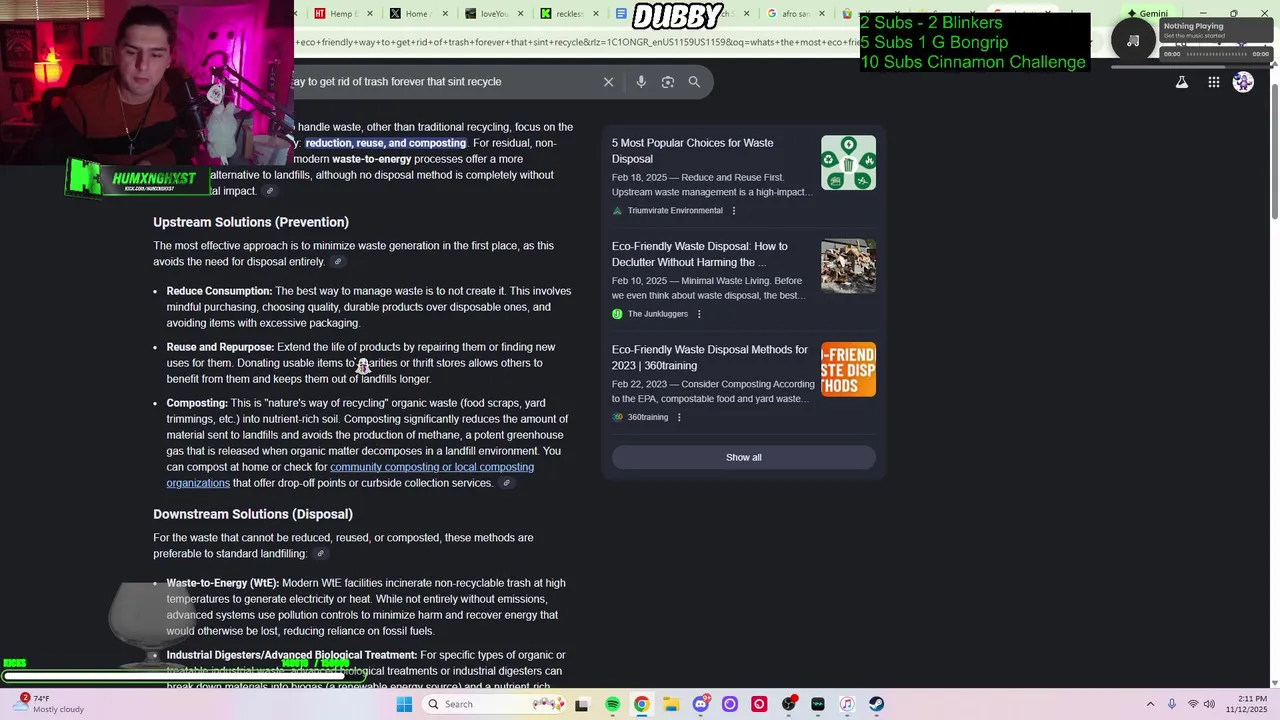
Task: Open 360training result thumbnail
Action: pyautogui.click(x=848, y=370)
